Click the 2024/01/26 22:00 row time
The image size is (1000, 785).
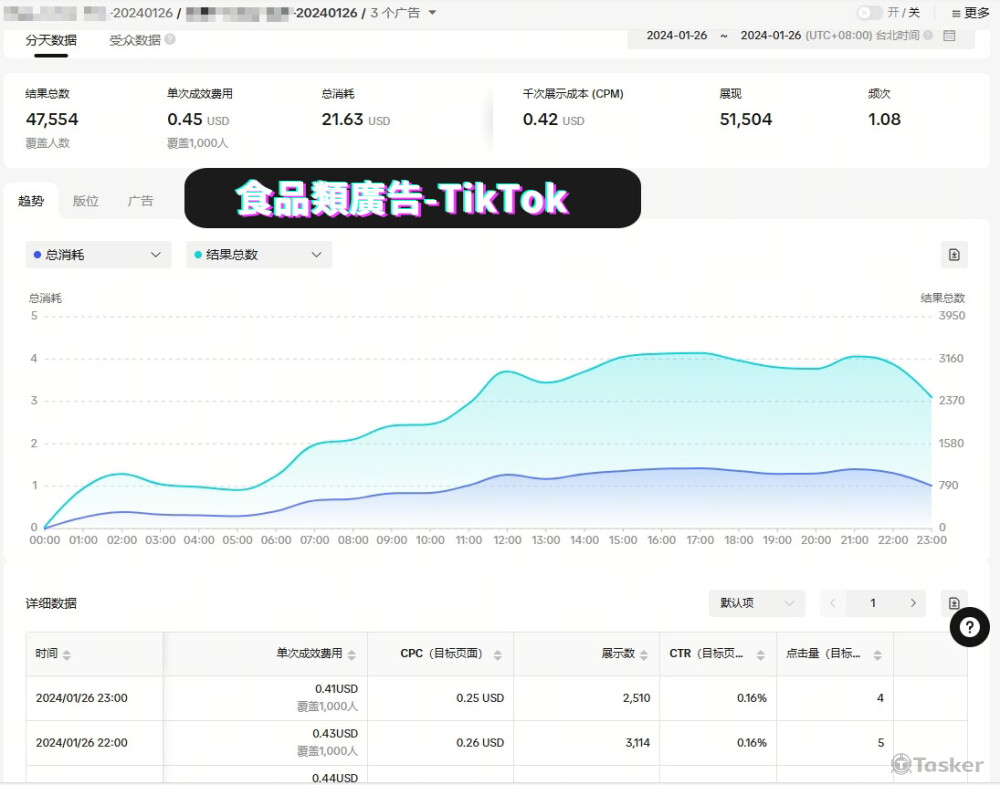82,743
